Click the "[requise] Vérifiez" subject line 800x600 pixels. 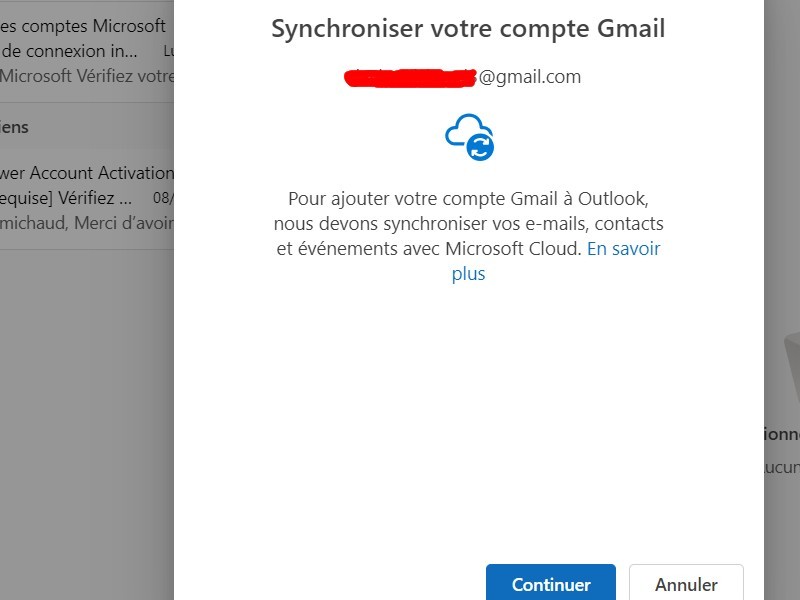[66, 197]
